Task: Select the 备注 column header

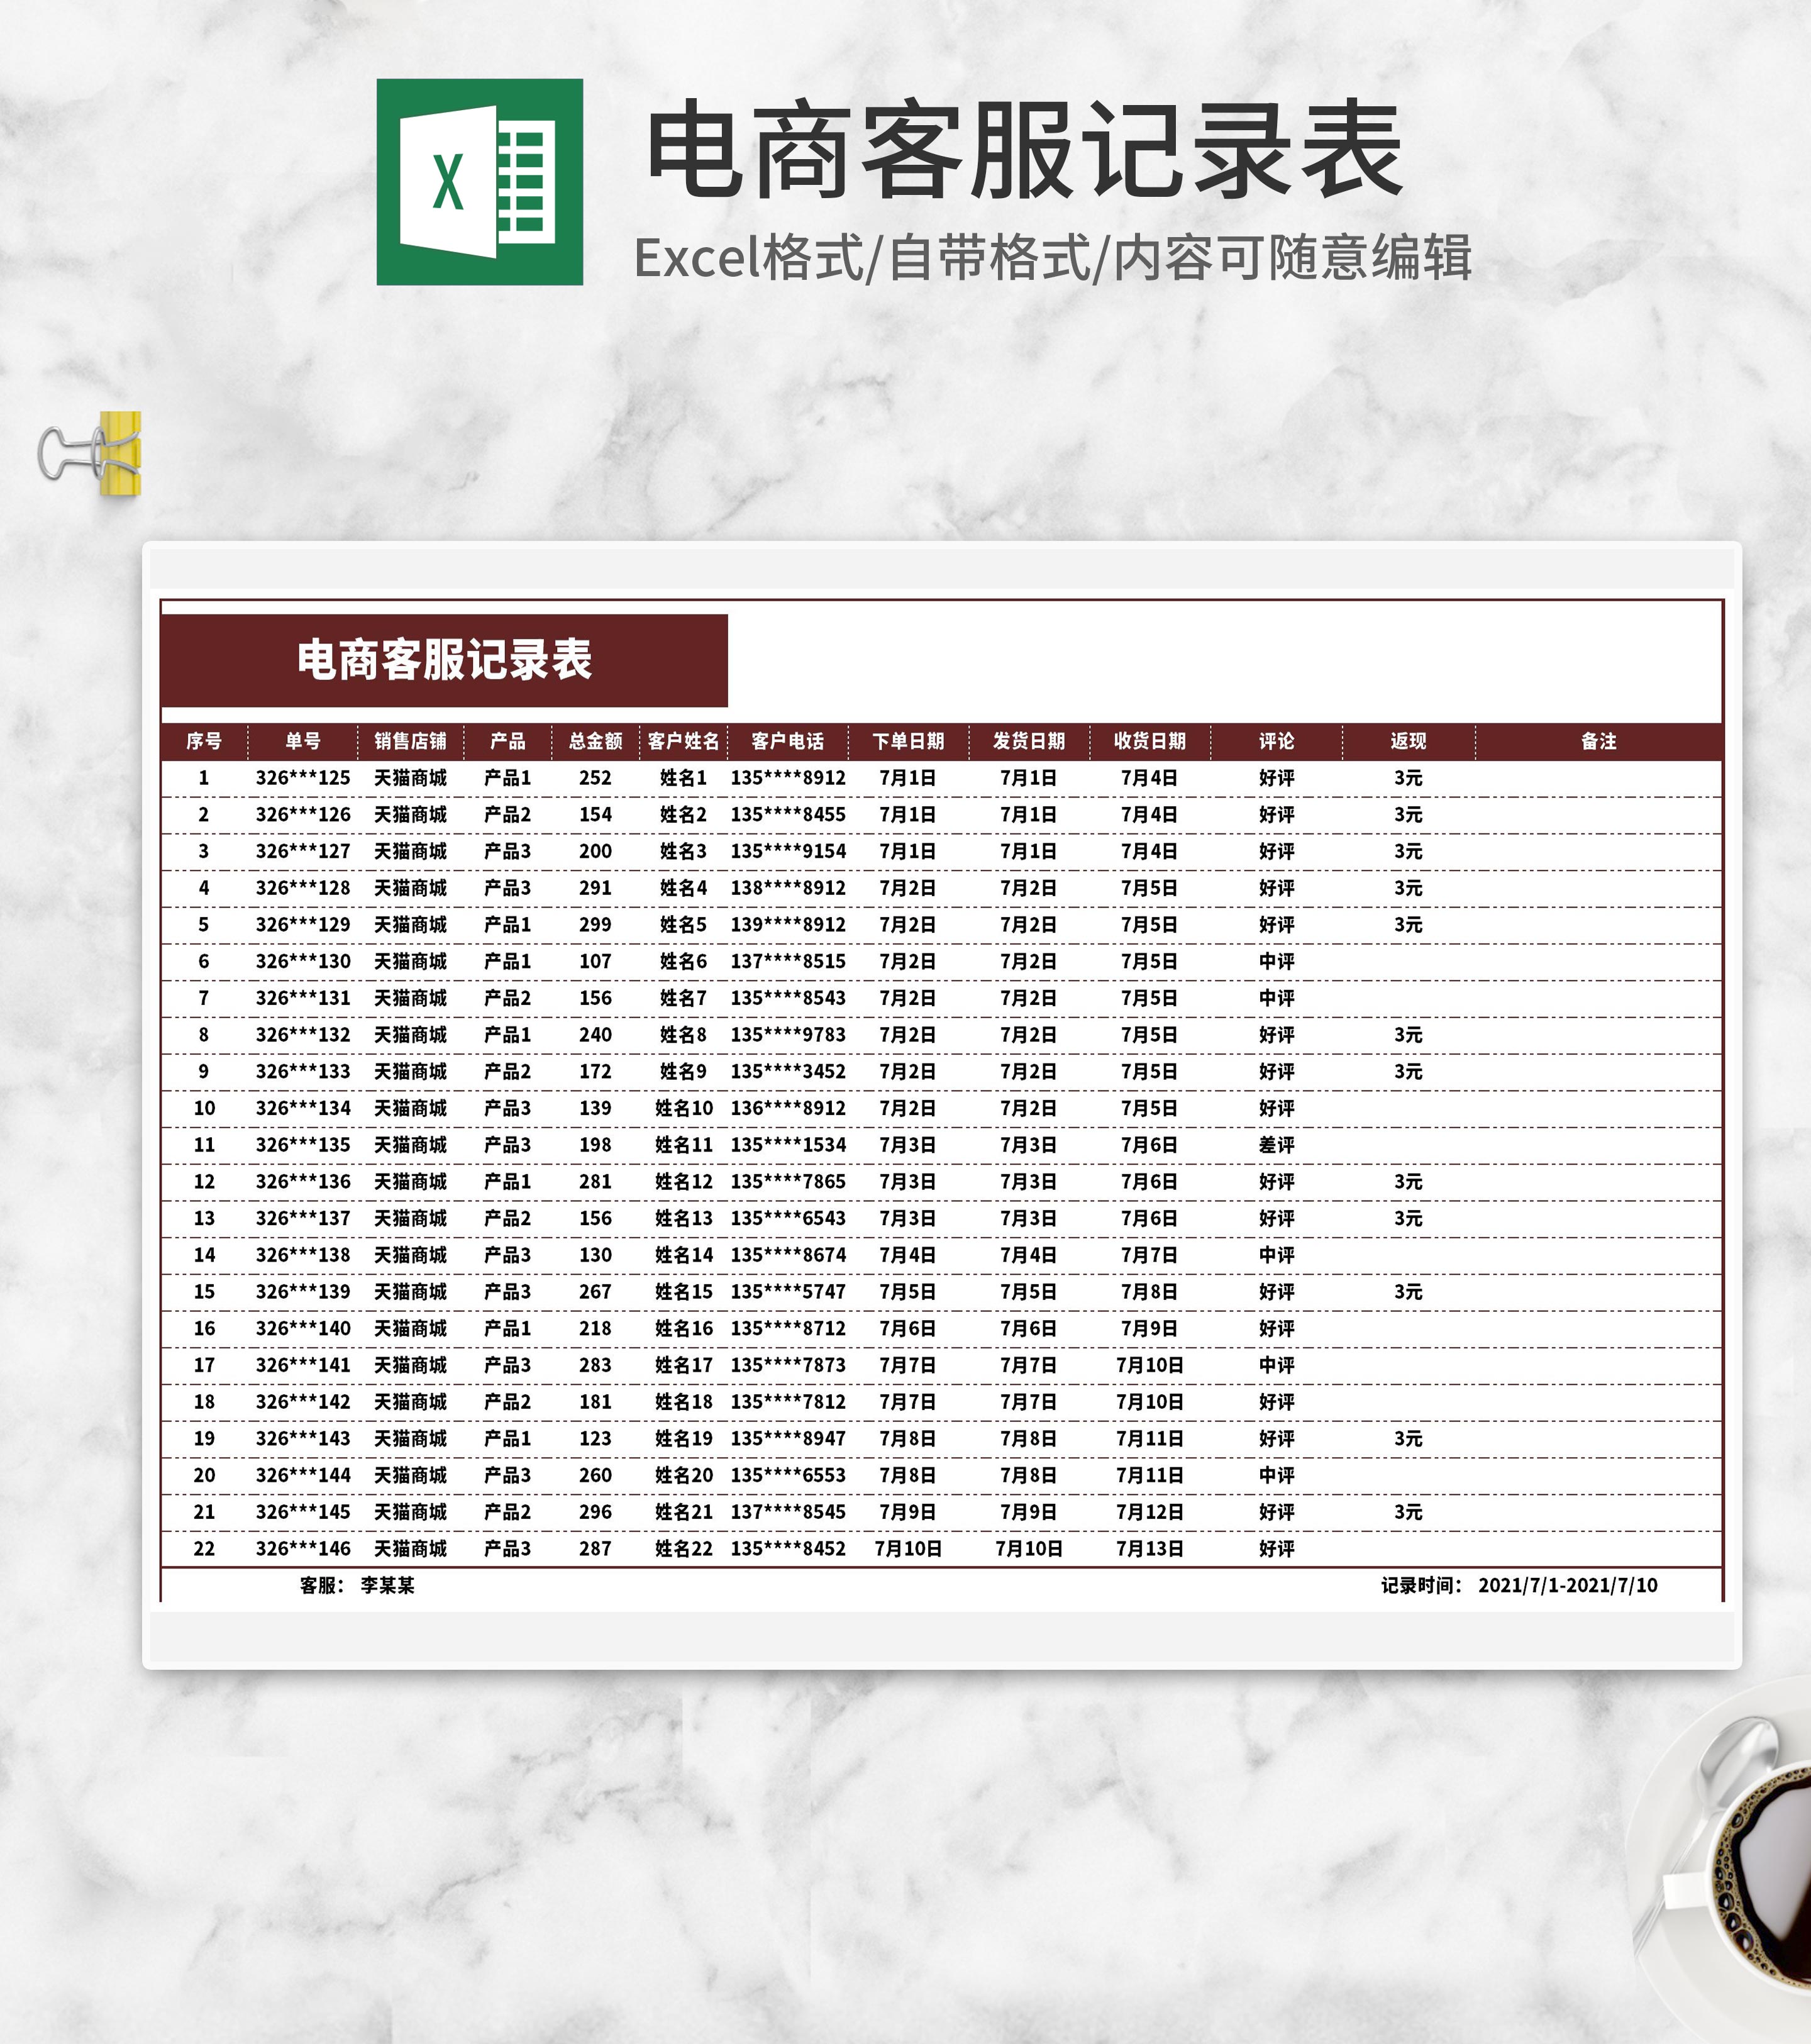Action: [x=1598, y=741]
